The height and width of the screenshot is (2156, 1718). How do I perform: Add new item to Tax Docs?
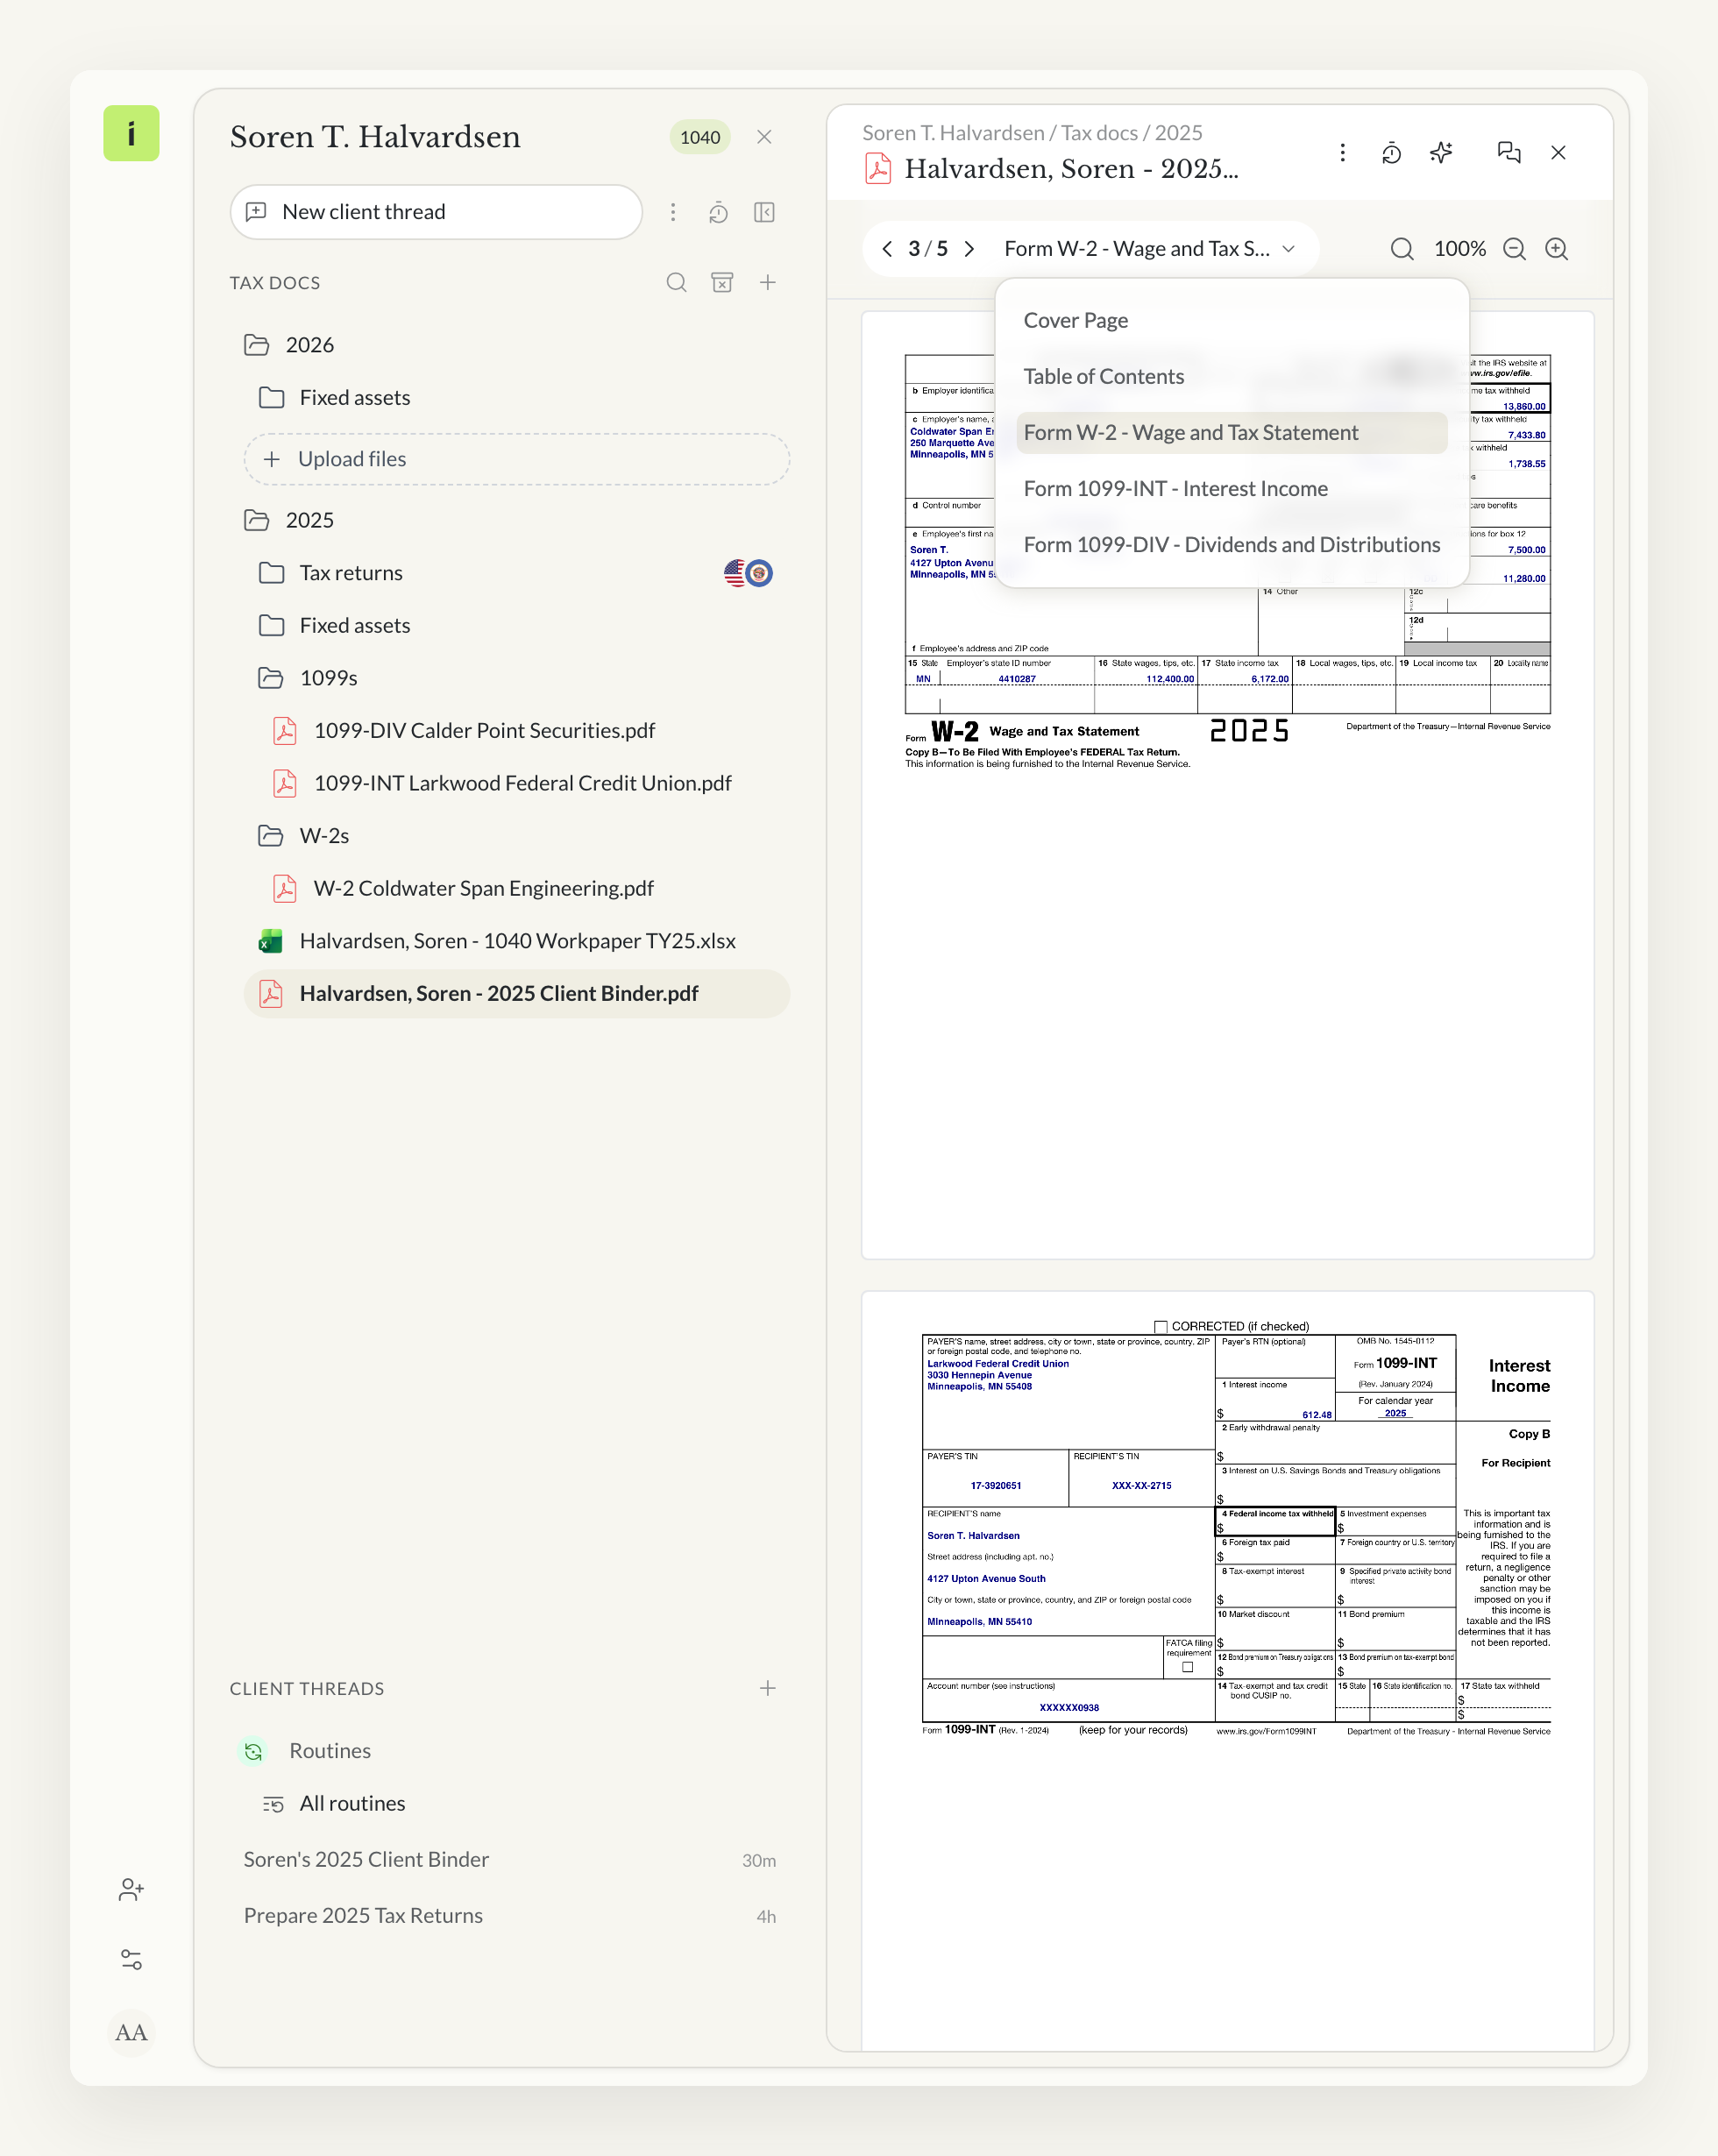[x=768, y=283]
